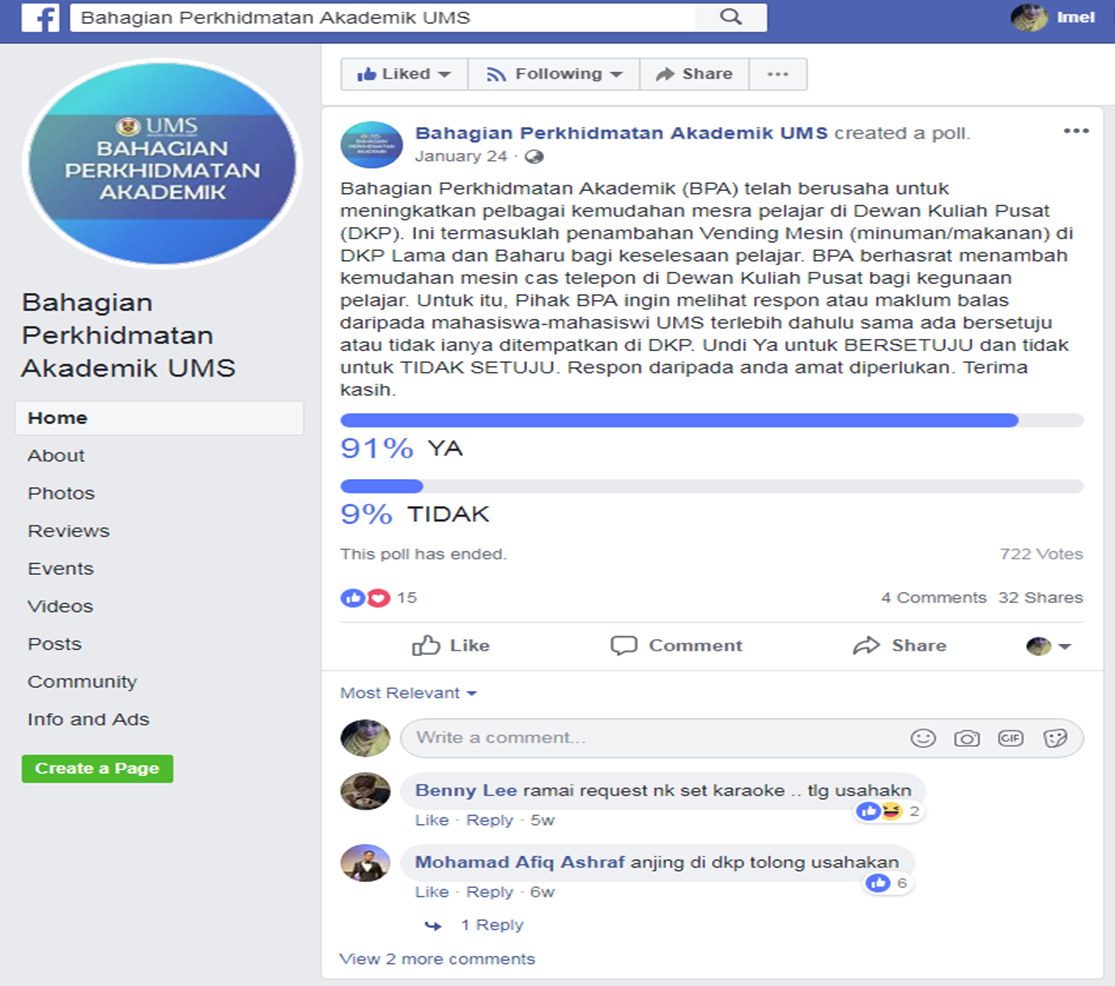Open the About tab in sidebar
1115x986 pixels.
pos(56,456)
